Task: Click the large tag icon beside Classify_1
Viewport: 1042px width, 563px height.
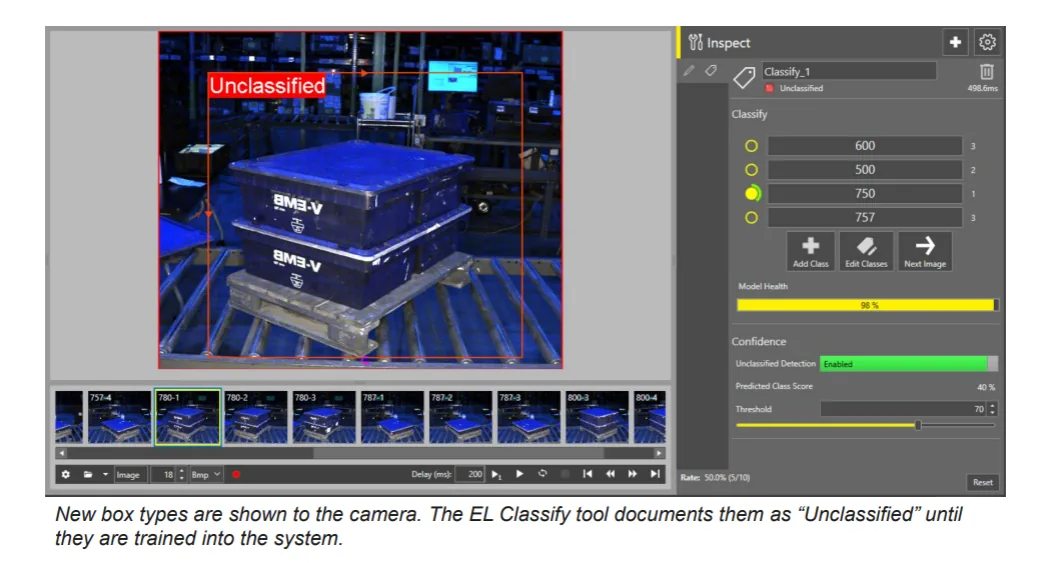Action: coord(744,78)
